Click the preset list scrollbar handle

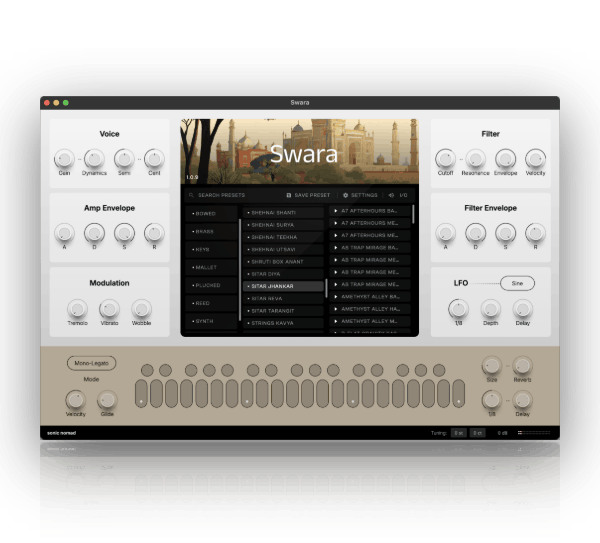coord(326,288)
